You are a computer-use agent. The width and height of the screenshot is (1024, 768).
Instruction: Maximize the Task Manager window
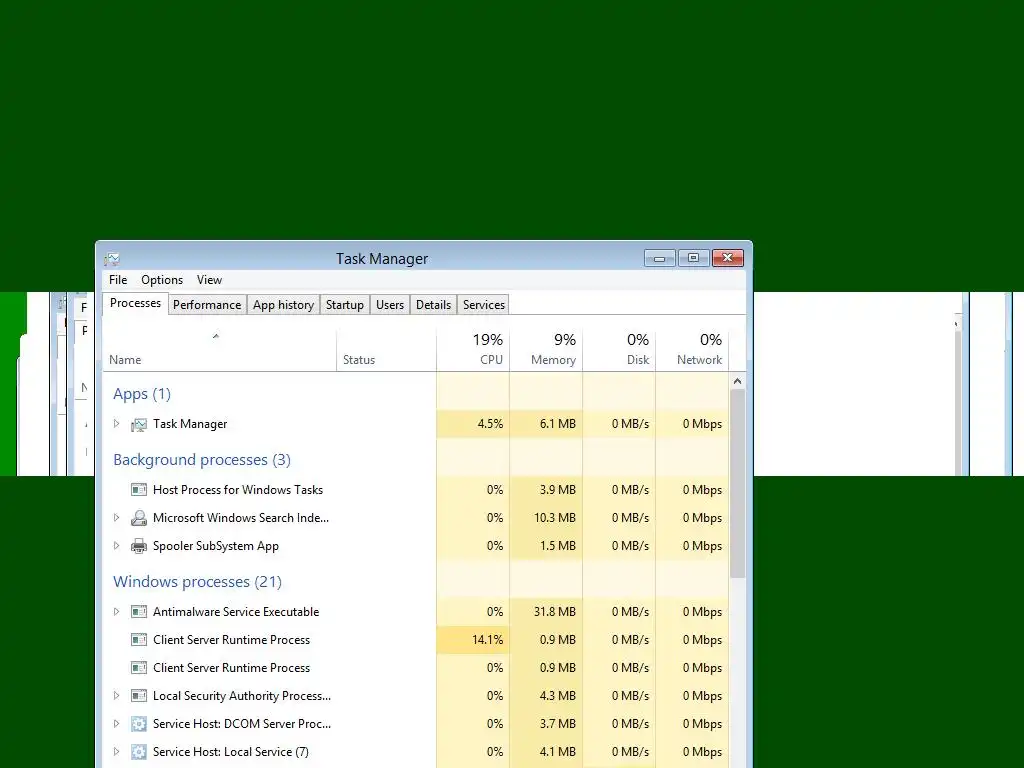tap(694, 259)
